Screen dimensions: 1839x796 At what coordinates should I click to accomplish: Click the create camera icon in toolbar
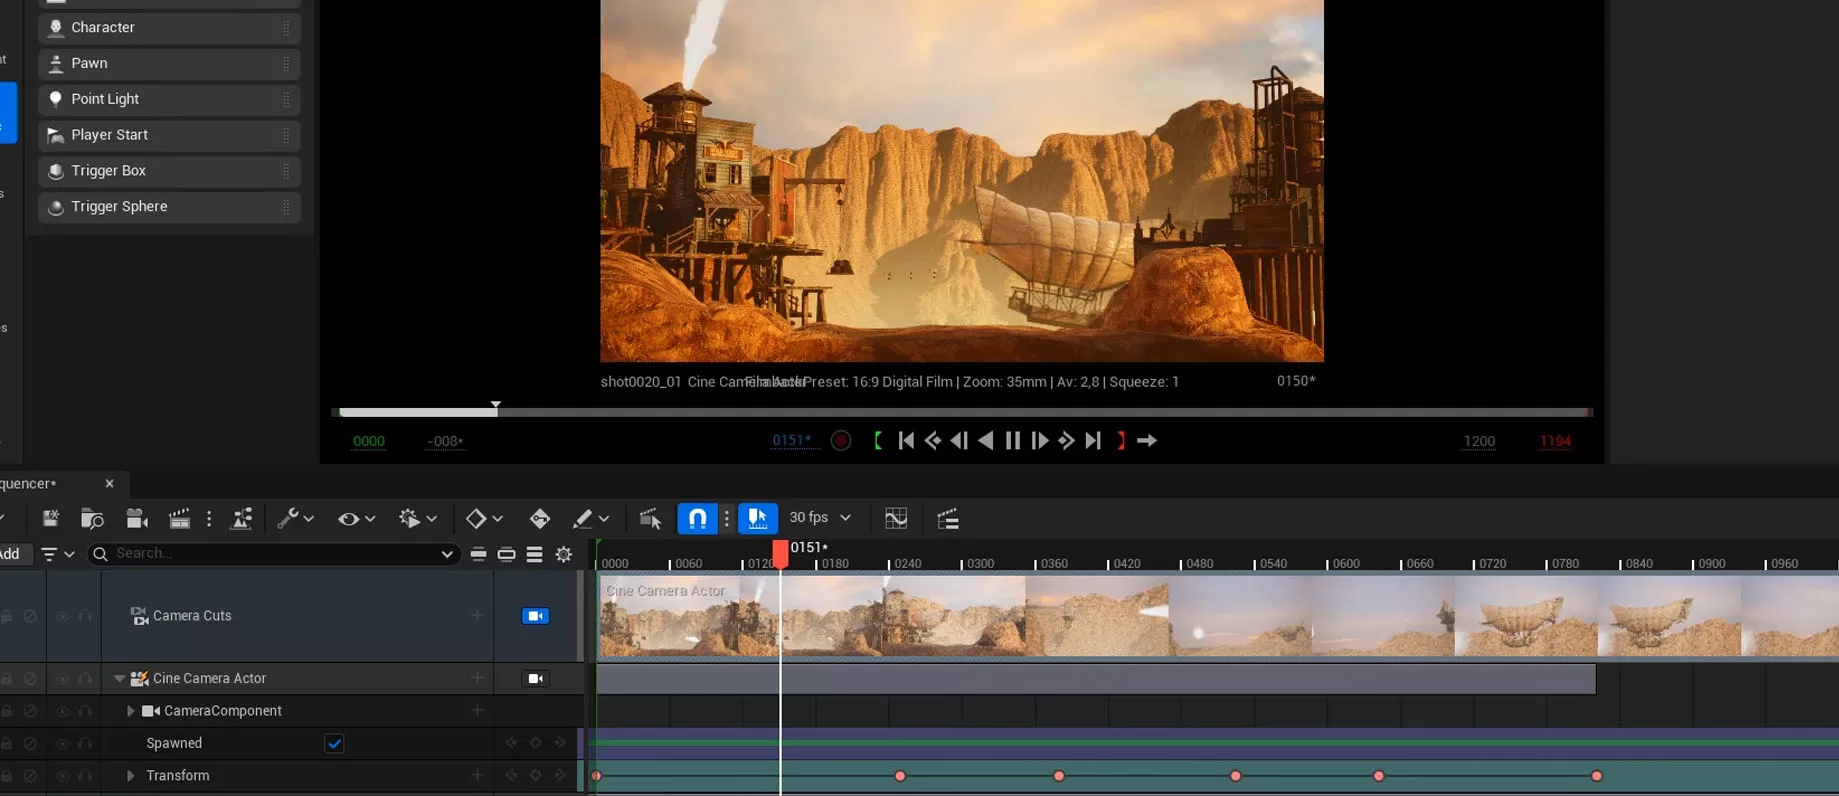click(x=137, y=518)
